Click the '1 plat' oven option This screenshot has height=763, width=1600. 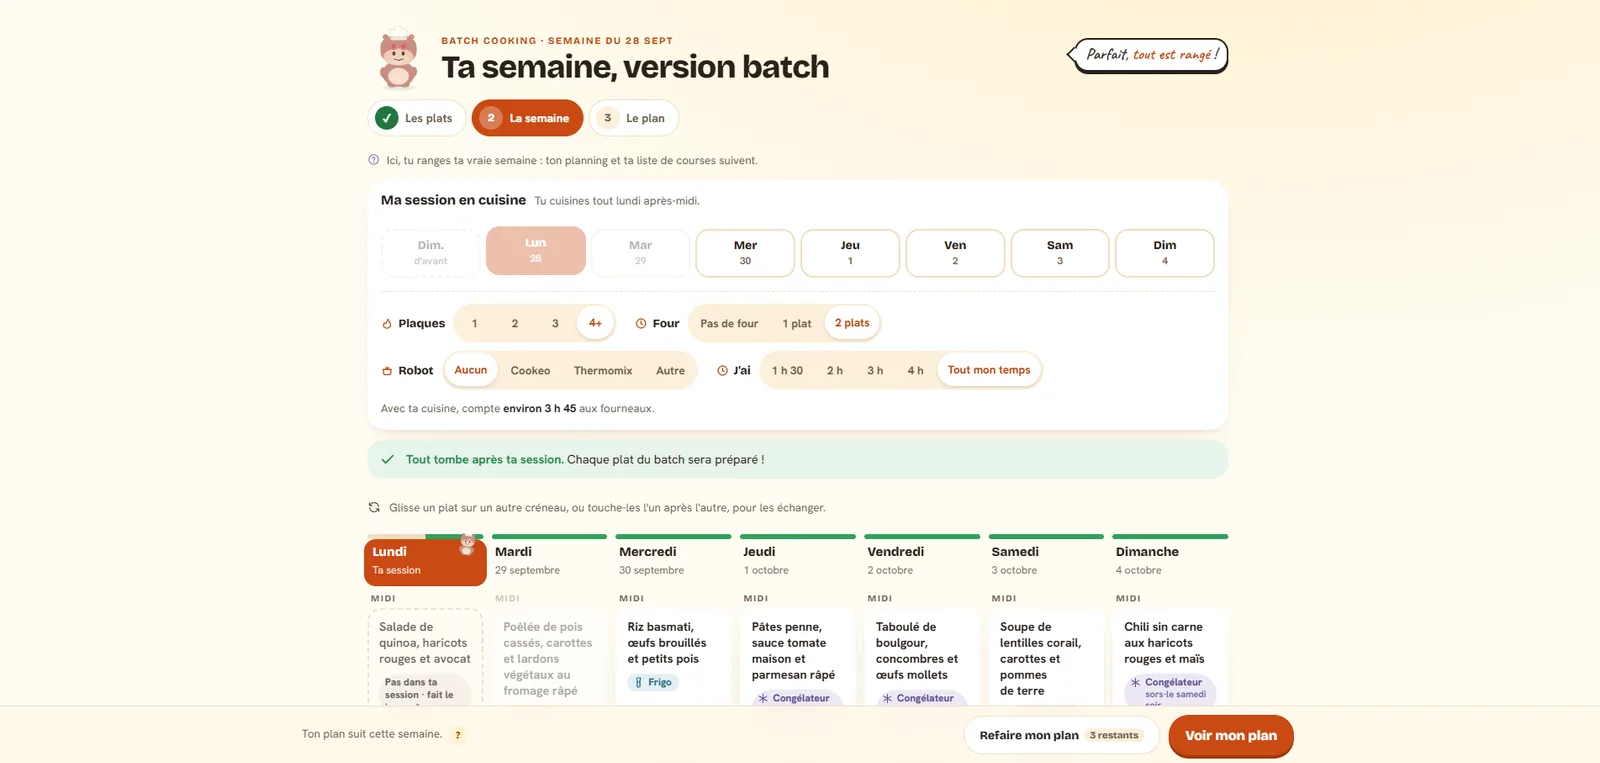click(x=797, y=324)
